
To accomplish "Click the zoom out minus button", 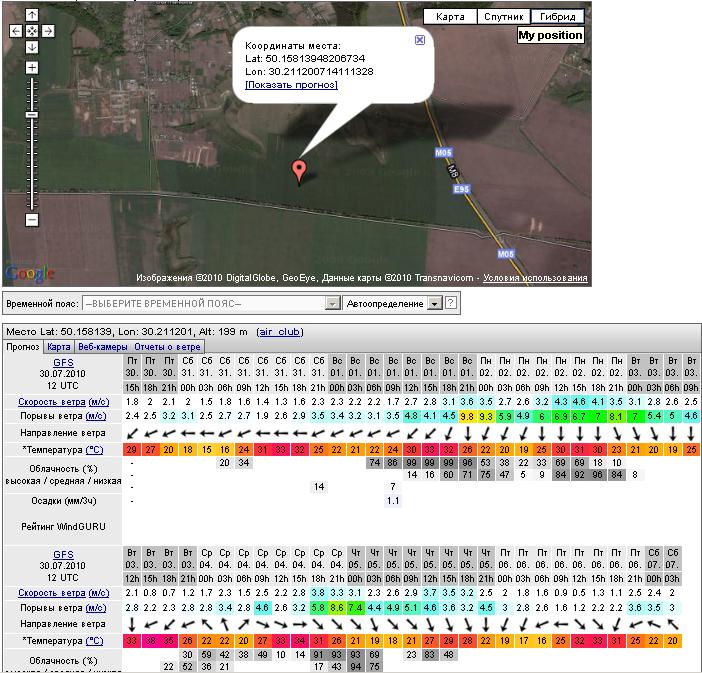I will tap(32, 219).
